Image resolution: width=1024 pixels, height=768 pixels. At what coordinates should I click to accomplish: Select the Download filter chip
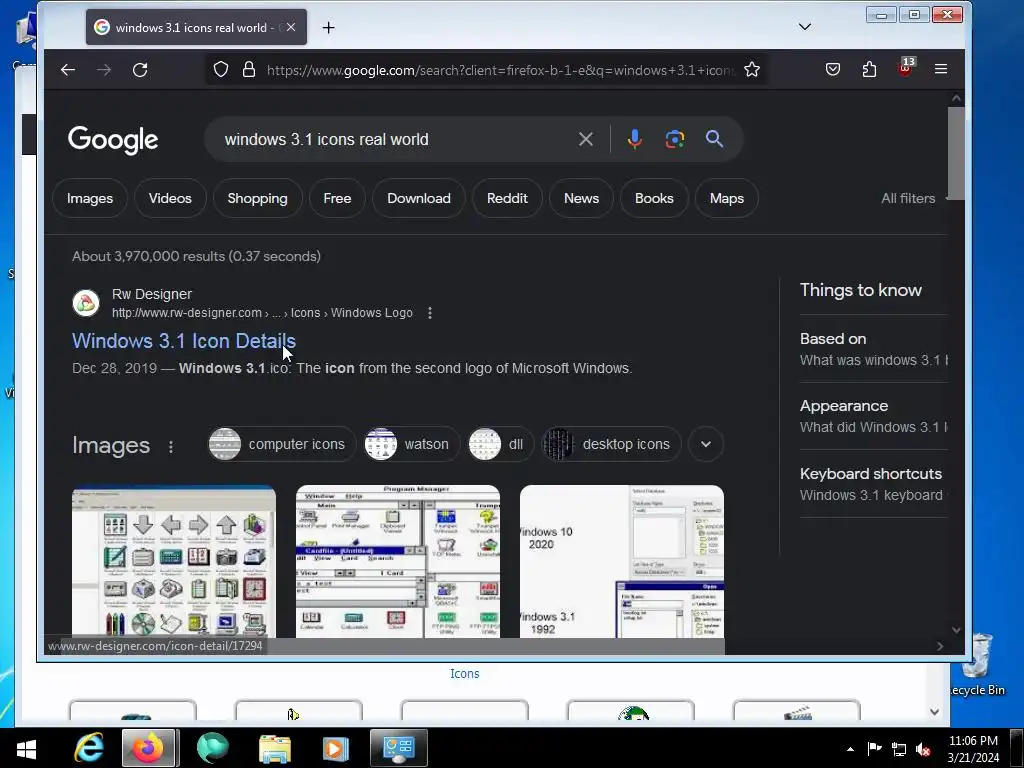pos(419,199)
